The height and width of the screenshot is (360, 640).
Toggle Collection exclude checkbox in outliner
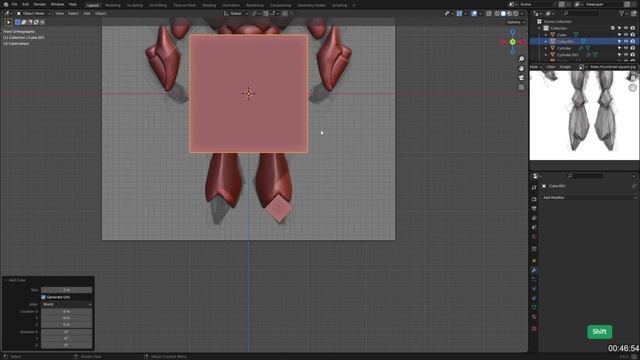click(613, 28)
